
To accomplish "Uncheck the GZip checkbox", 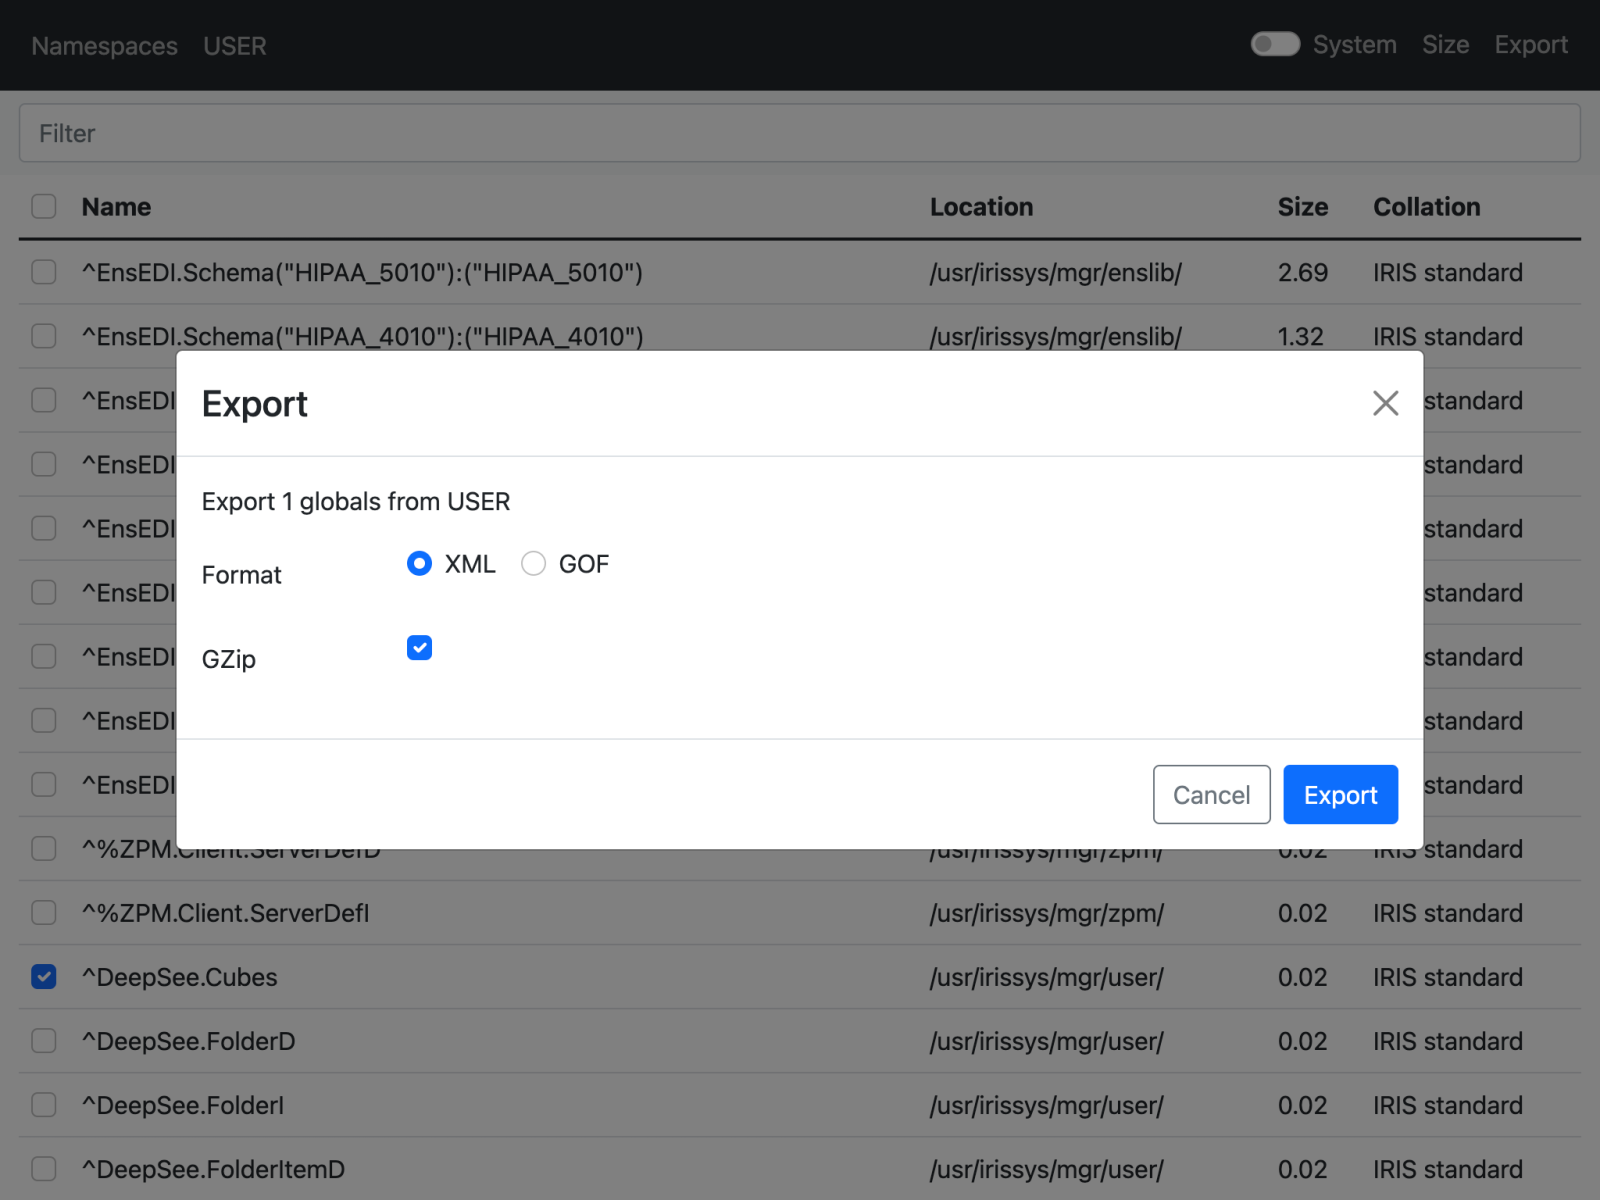I will click(420, 648).
